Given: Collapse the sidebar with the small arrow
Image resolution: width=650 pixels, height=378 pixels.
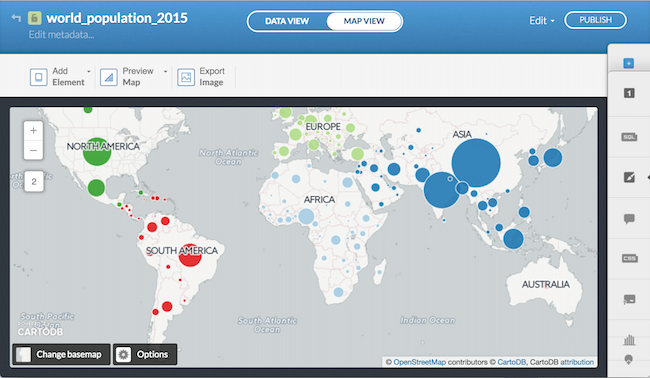Looking at the screenshot, I should [x=648, y=177].
